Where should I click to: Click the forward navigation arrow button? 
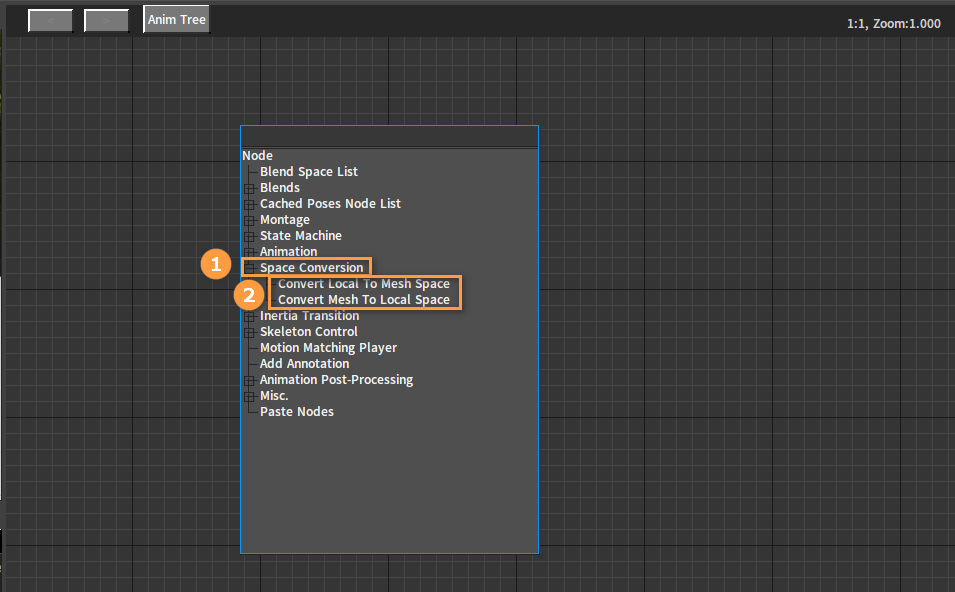click(106, 21)
